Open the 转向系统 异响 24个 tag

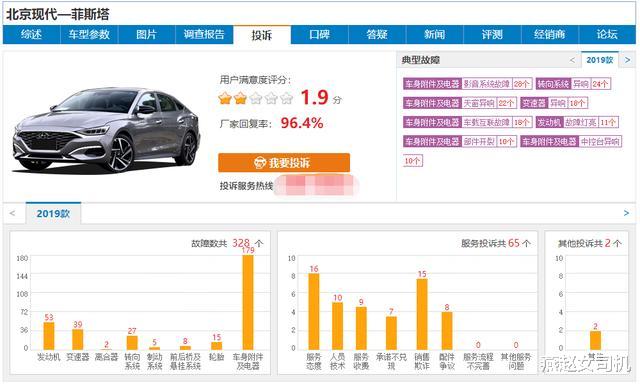point(573,84)
